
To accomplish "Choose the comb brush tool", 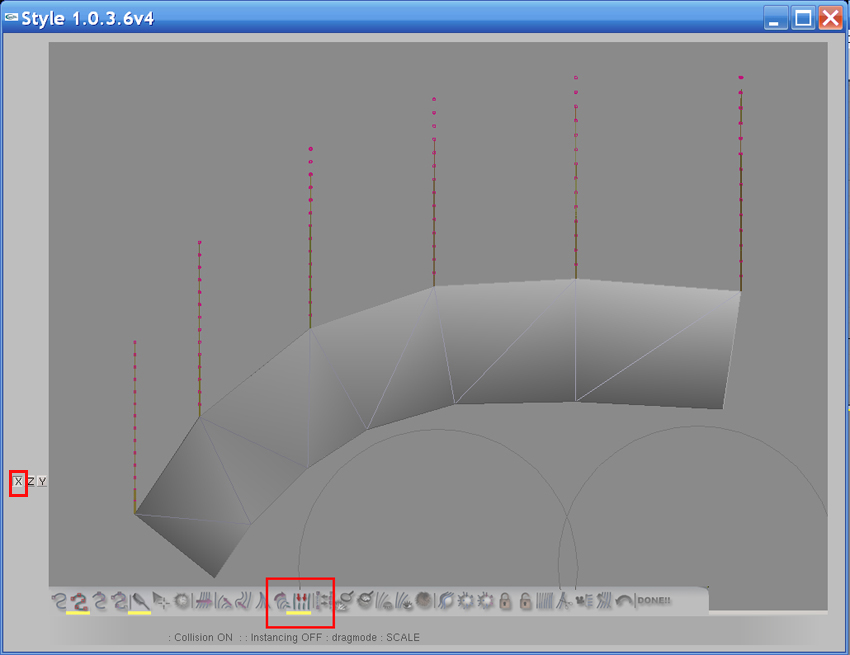I will [140, 601].
